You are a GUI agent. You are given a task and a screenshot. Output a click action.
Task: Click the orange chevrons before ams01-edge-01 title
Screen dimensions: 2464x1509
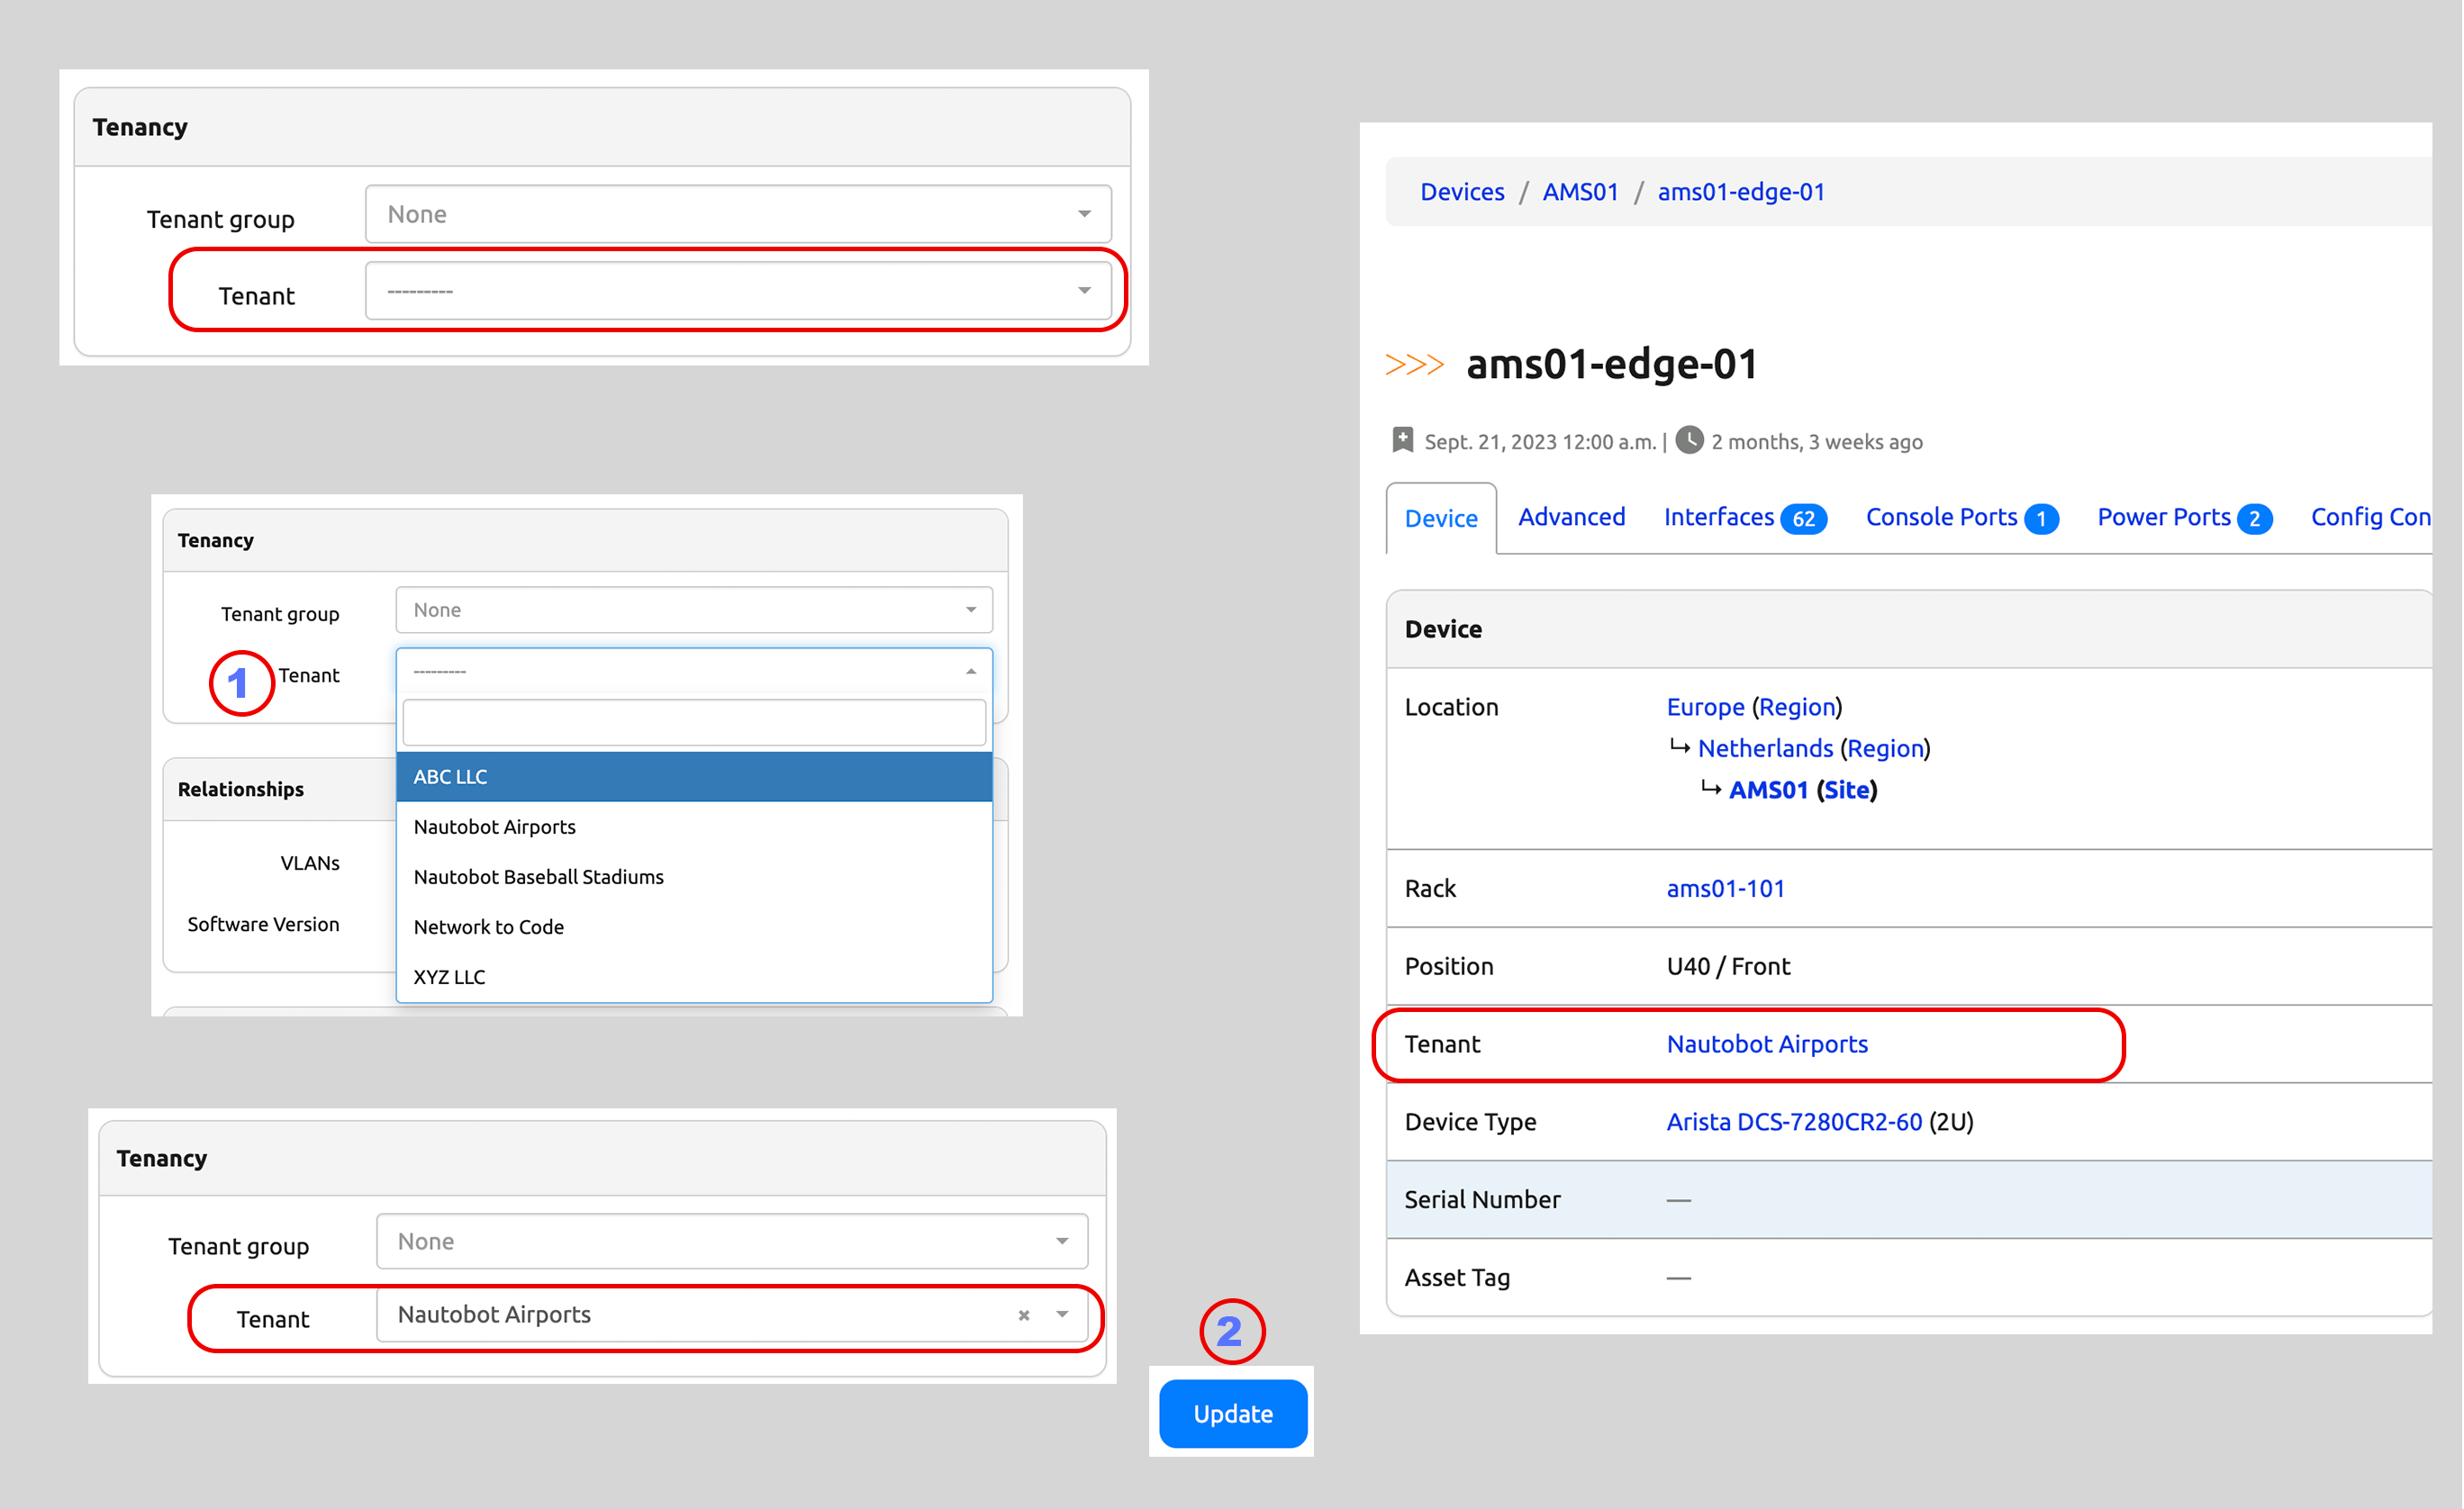click(x=1414, y=364)
